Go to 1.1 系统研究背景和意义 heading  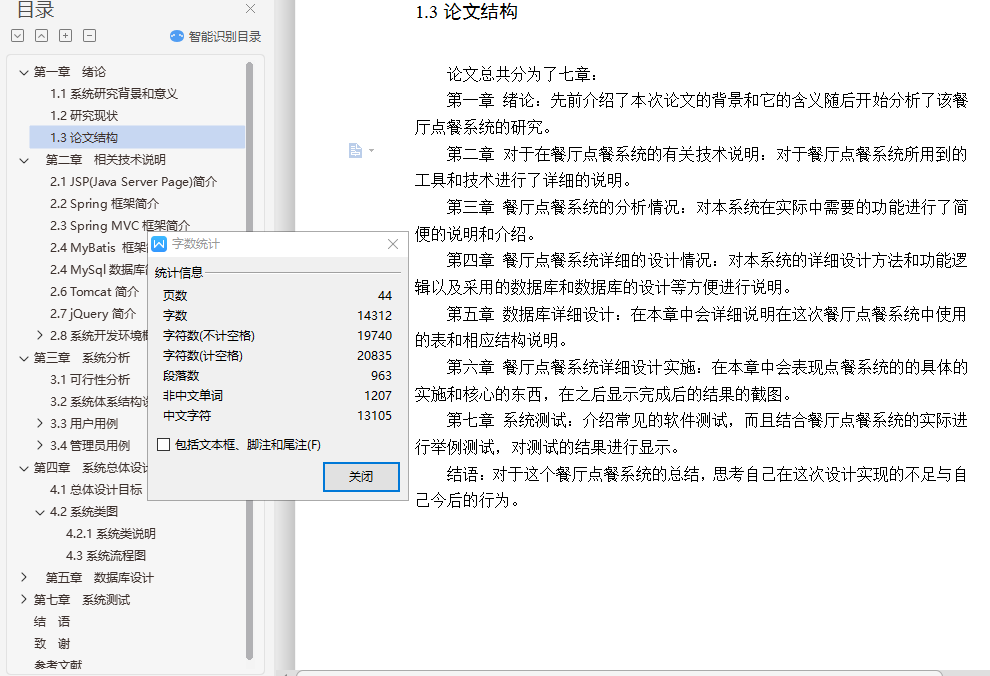(114, 94)
